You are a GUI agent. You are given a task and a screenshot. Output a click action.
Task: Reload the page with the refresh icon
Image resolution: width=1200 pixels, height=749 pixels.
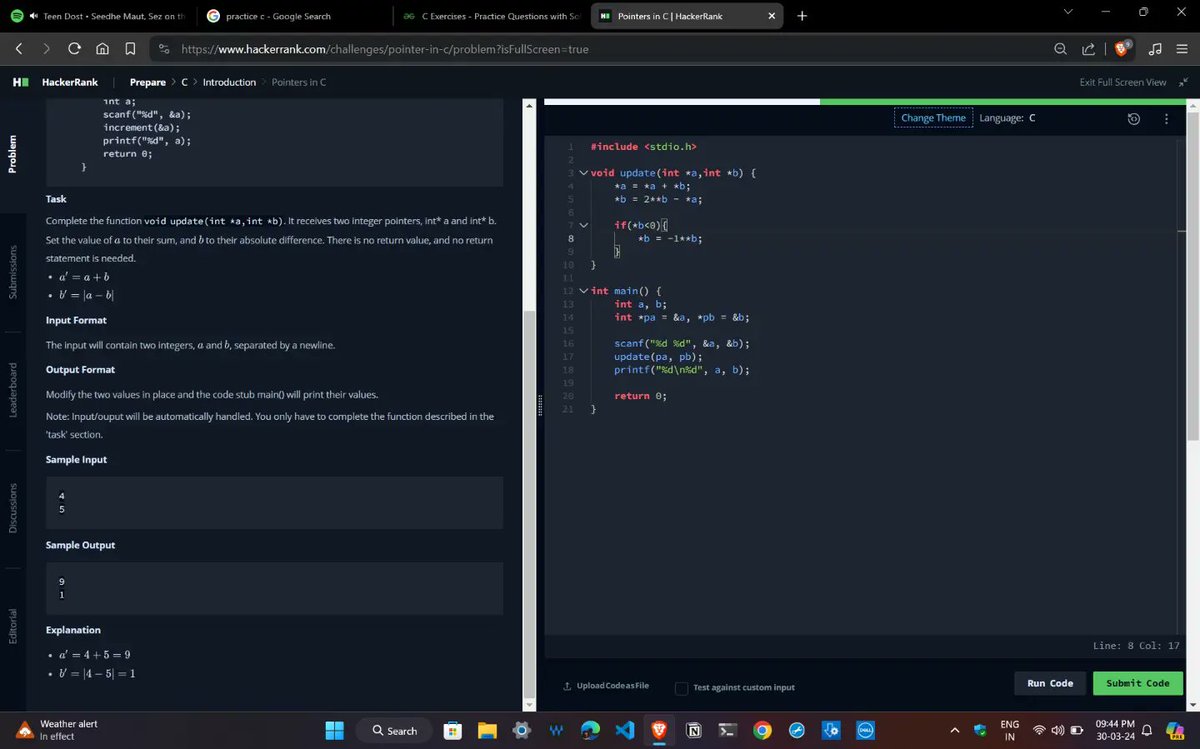click(74, 49)
